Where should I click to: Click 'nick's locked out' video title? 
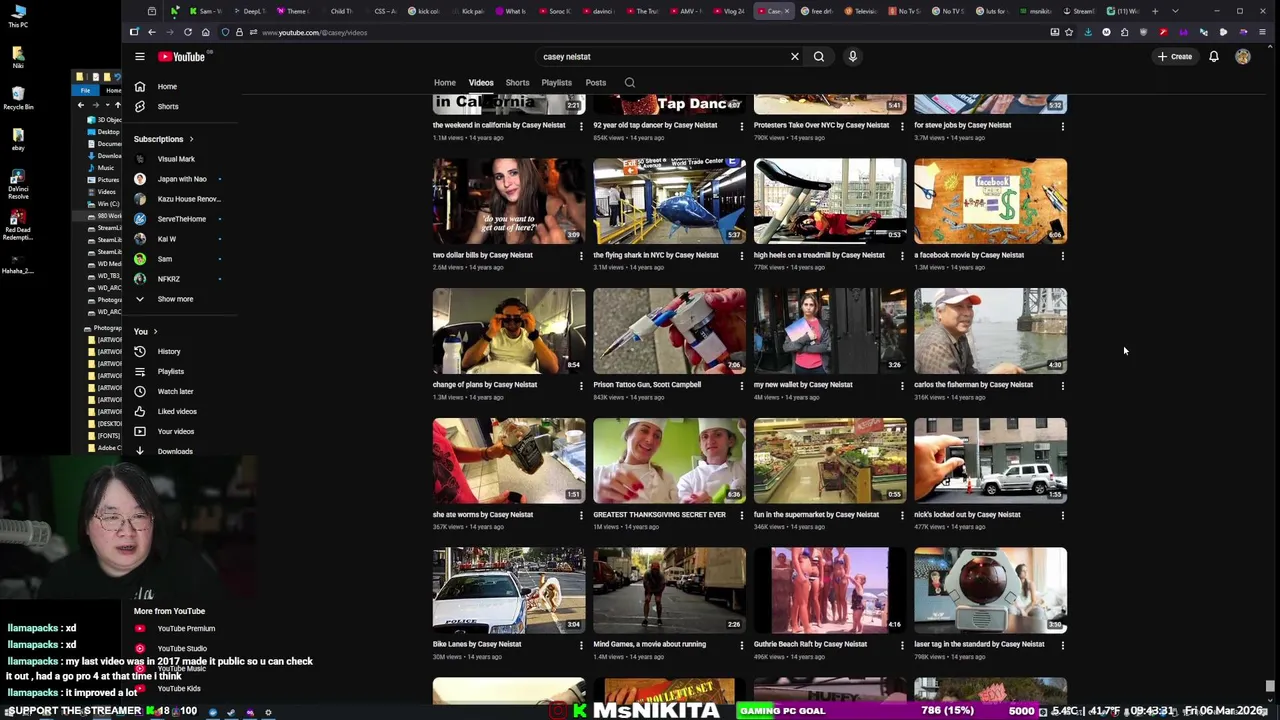tap(967, 515)
